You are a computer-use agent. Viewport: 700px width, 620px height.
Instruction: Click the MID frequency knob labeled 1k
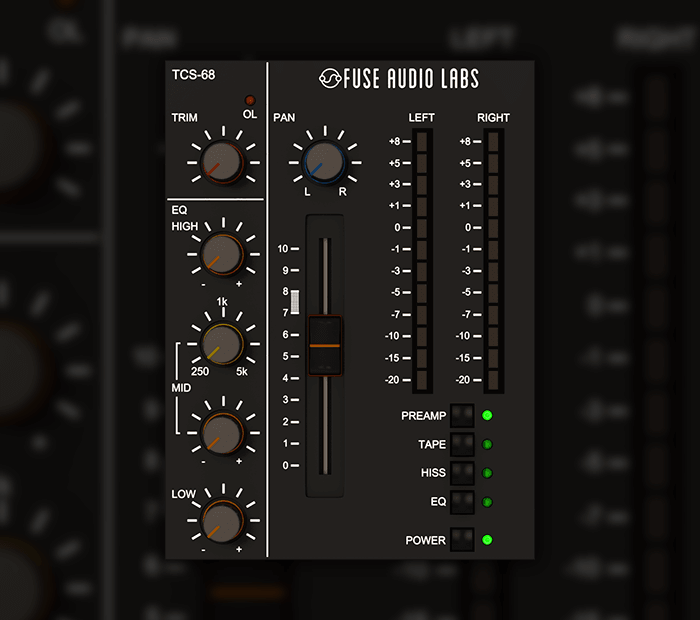(x=221, y=342)
